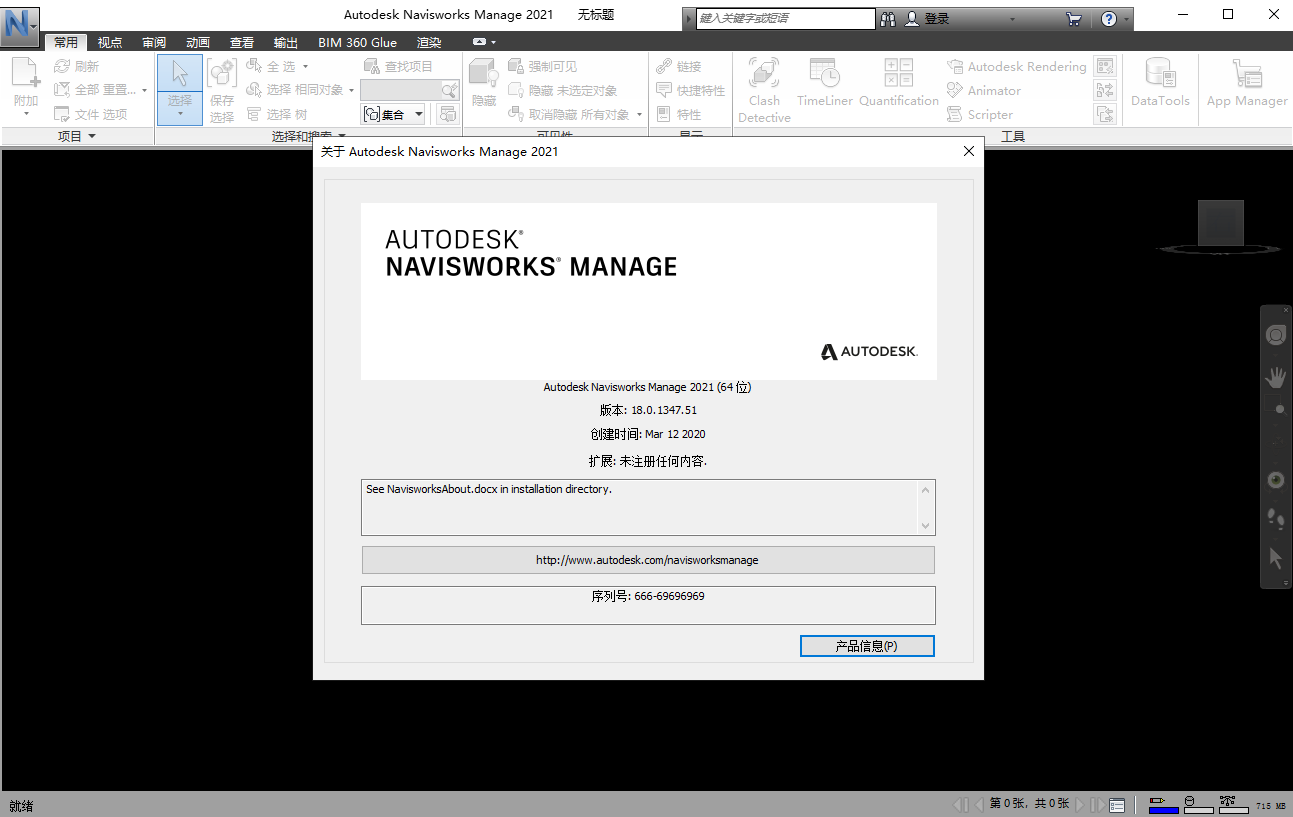This screenshot has height=817, width=1293.
Task: Switch to the Home (常用) ribbon tab
Action: [x=66, y=42]
